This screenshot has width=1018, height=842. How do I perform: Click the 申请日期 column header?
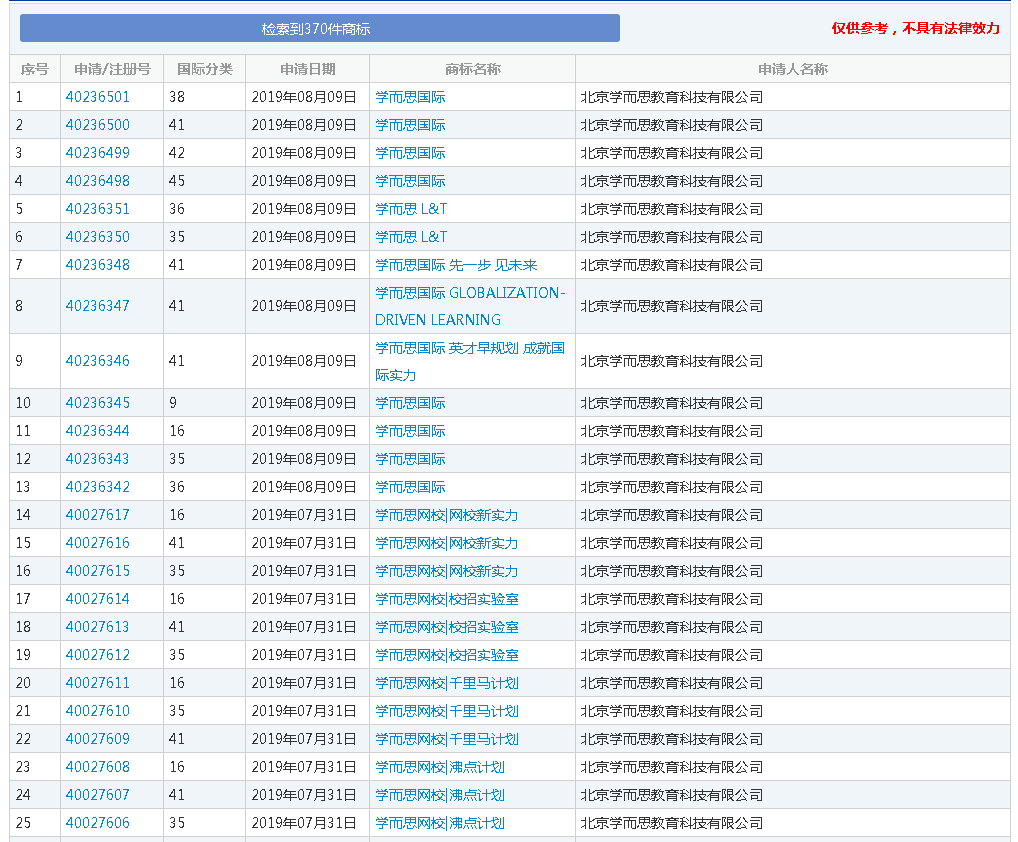click(308, 69)
